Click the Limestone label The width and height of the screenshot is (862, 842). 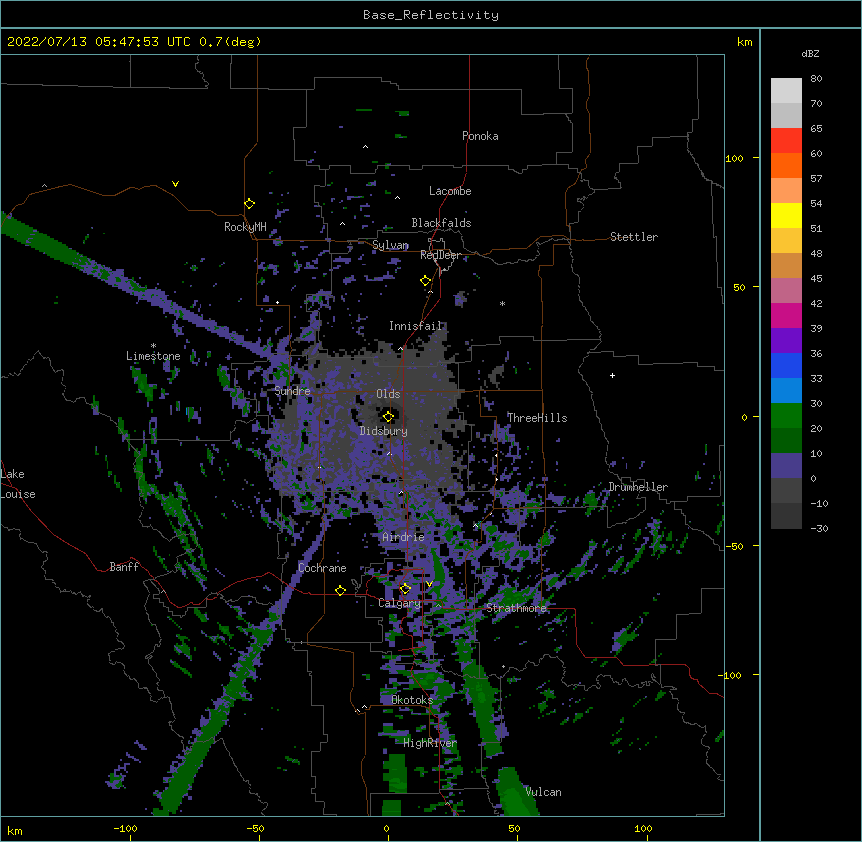coord(153,356)
